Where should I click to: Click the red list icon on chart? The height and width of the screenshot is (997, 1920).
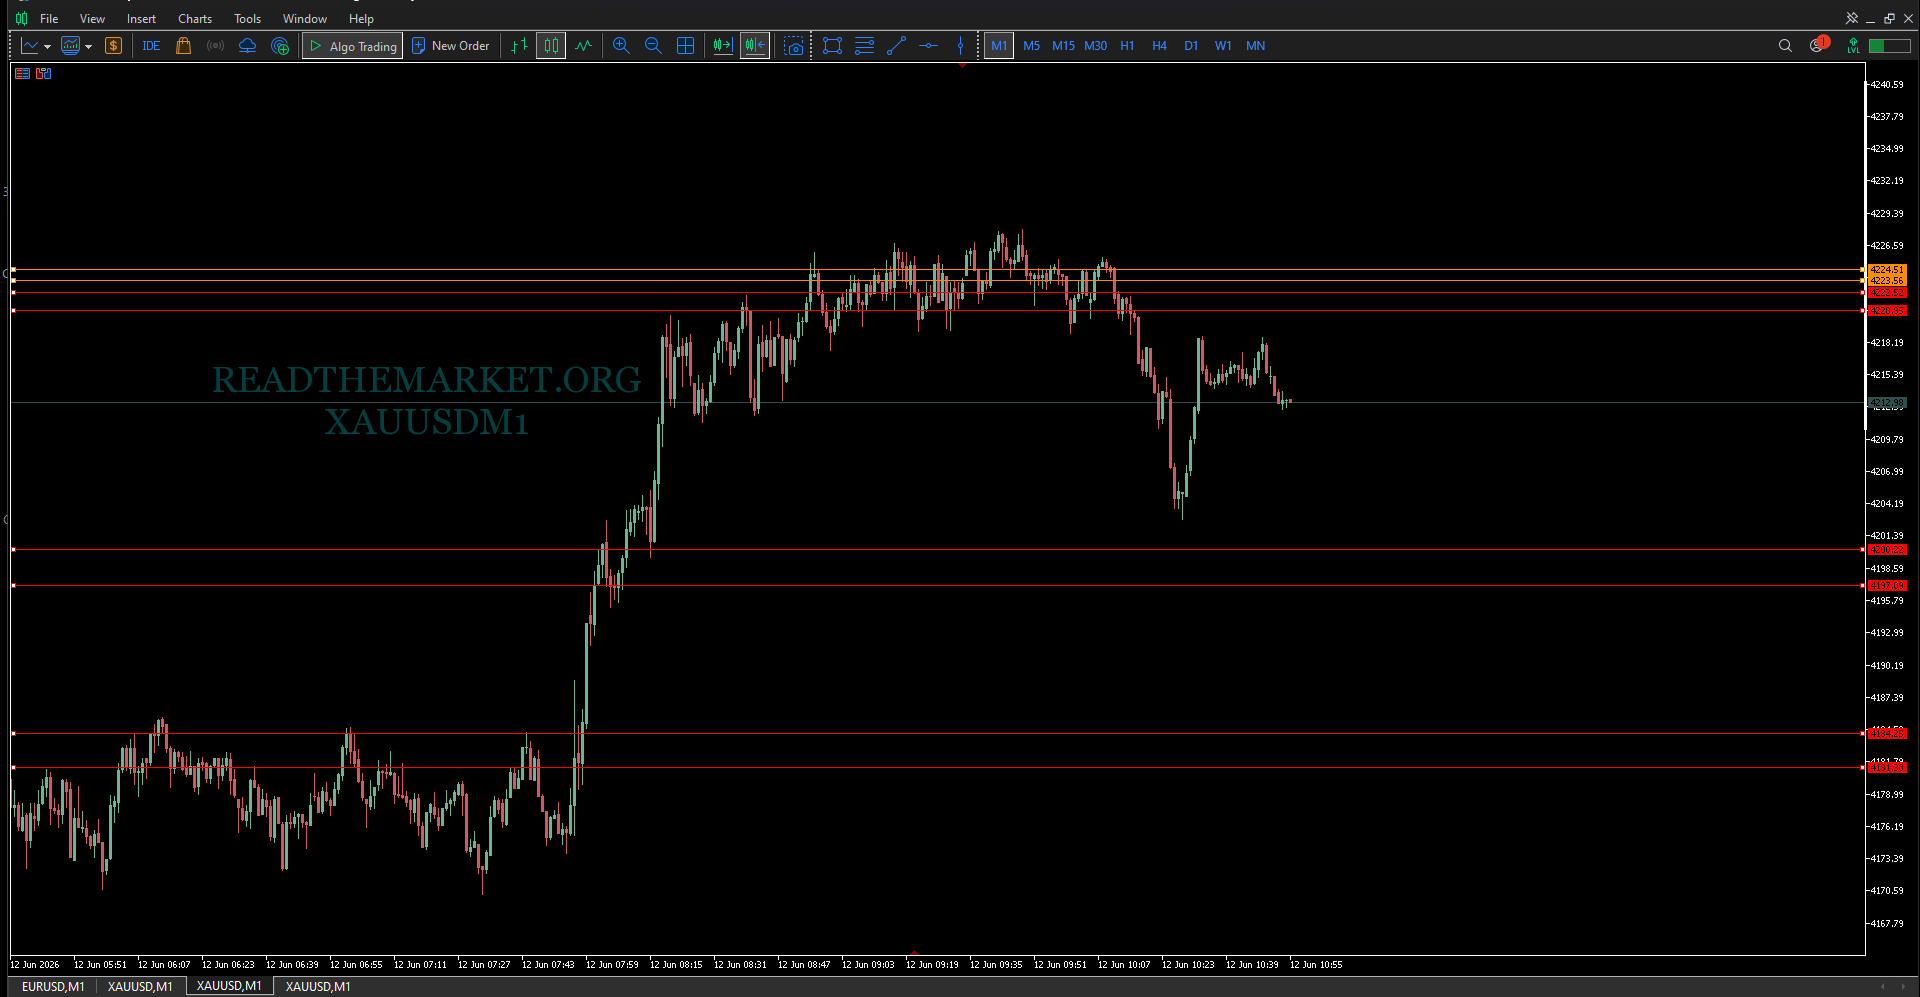click(x=22, y=73)
